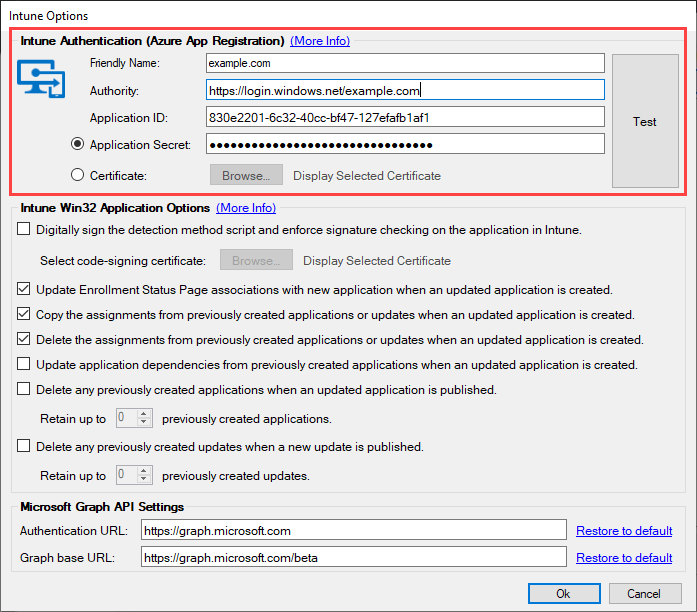This screenshot has width=697, height=612.
Task: Uncheck Delete the assignments checkbox
Action: (24, 339)
